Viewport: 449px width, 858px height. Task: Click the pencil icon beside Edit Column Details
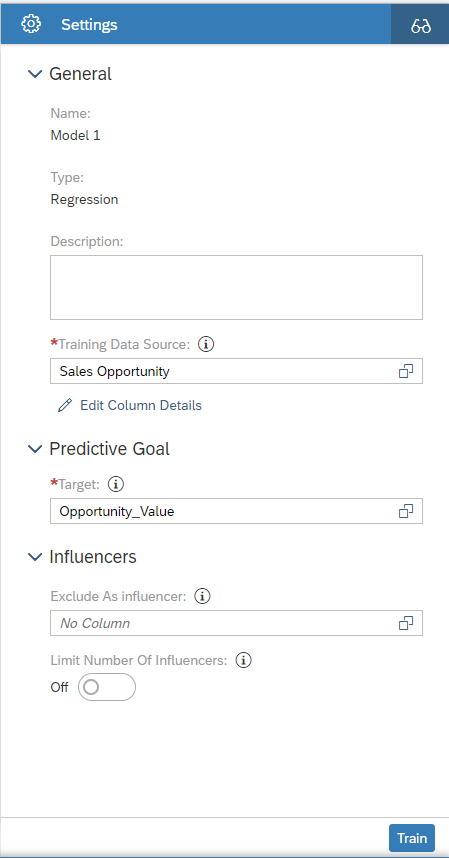point(65,405)
